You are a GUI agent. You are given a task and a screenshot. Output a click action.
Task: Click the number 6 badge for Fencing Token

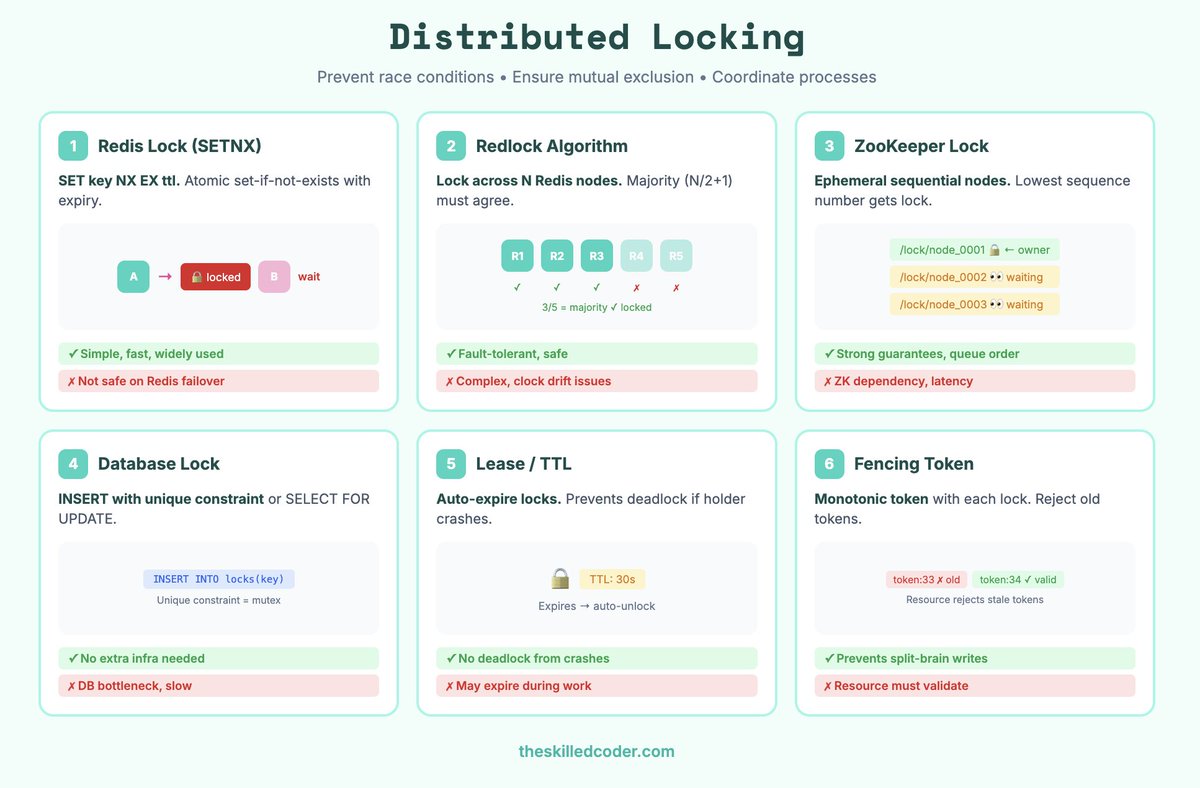click(829, 464)
